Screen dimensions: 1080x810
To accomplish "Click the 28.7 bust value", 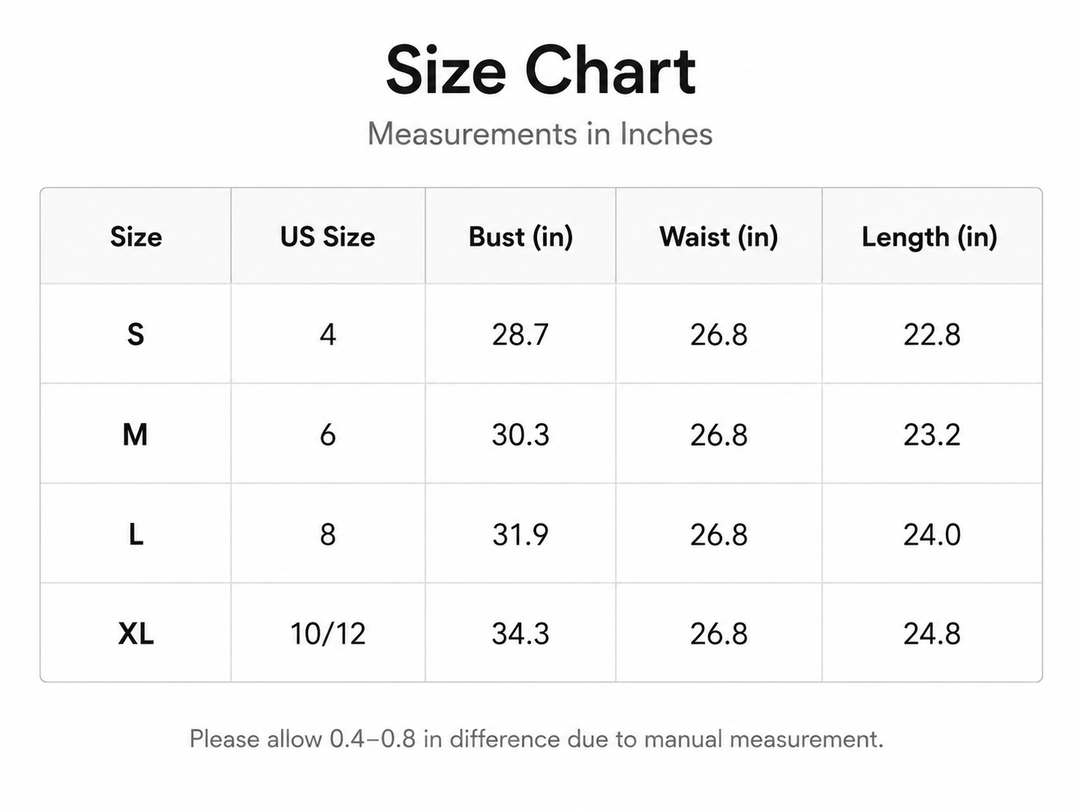I will click(x=521, y=335).
